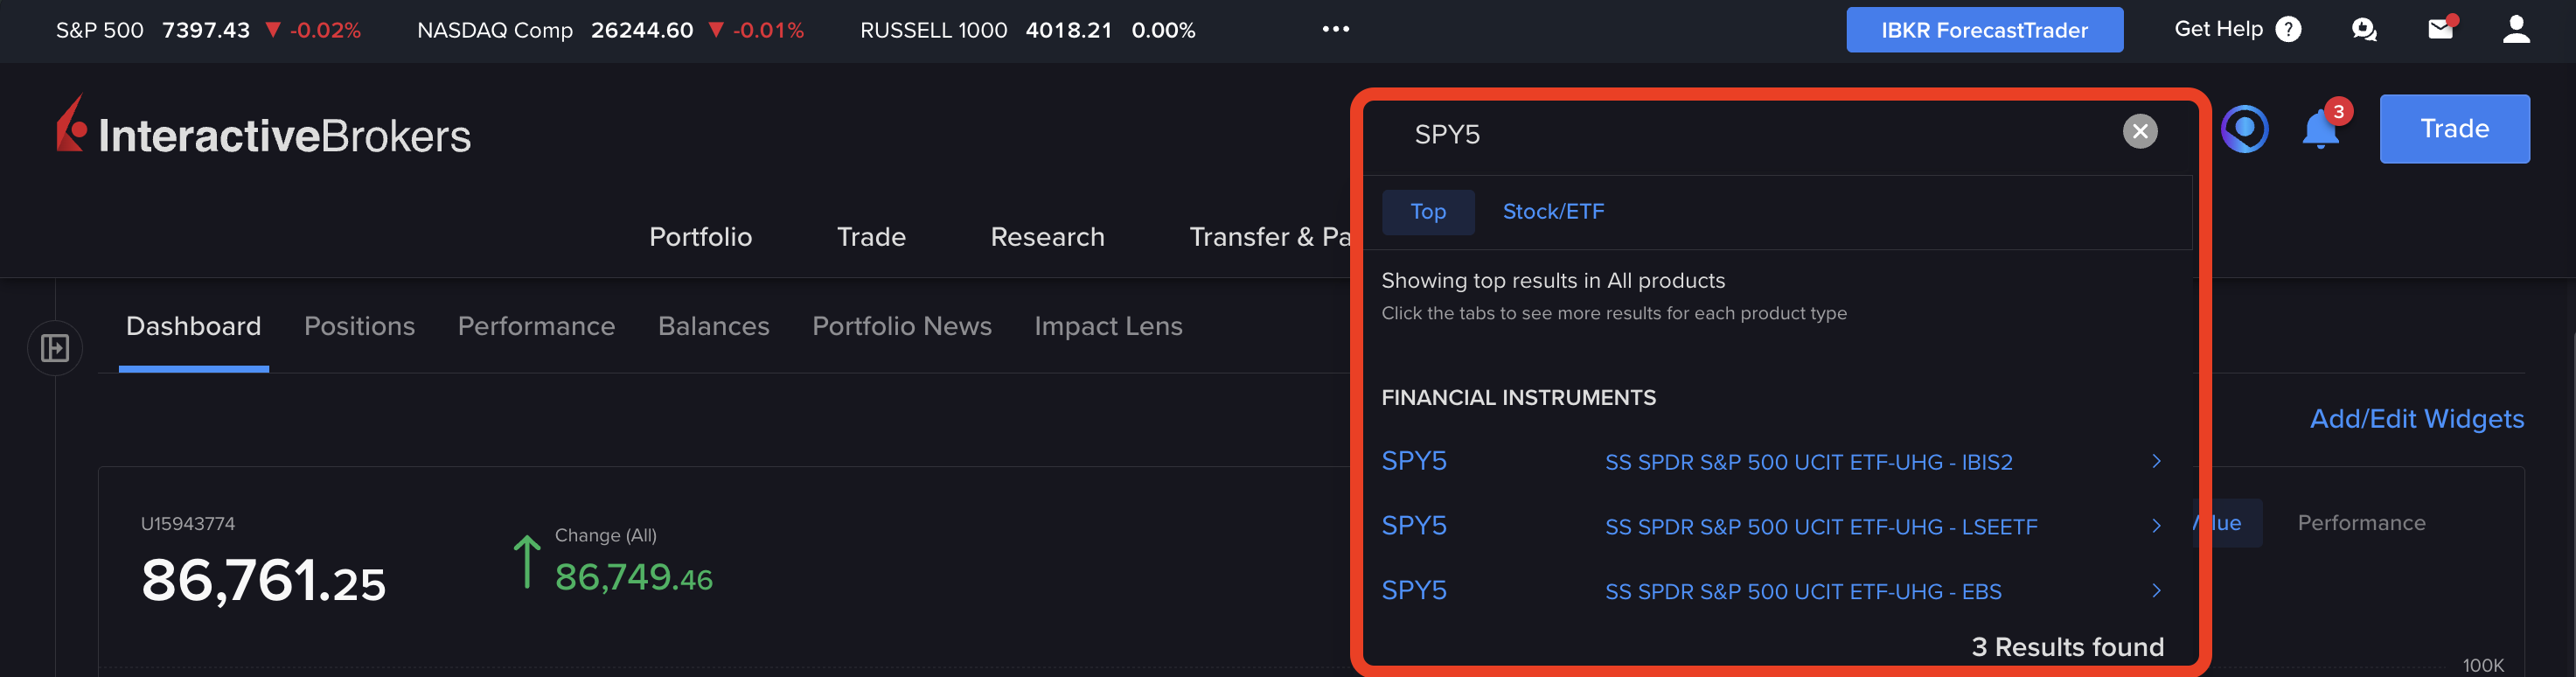Open the user account profile icon

[2516, 29]
